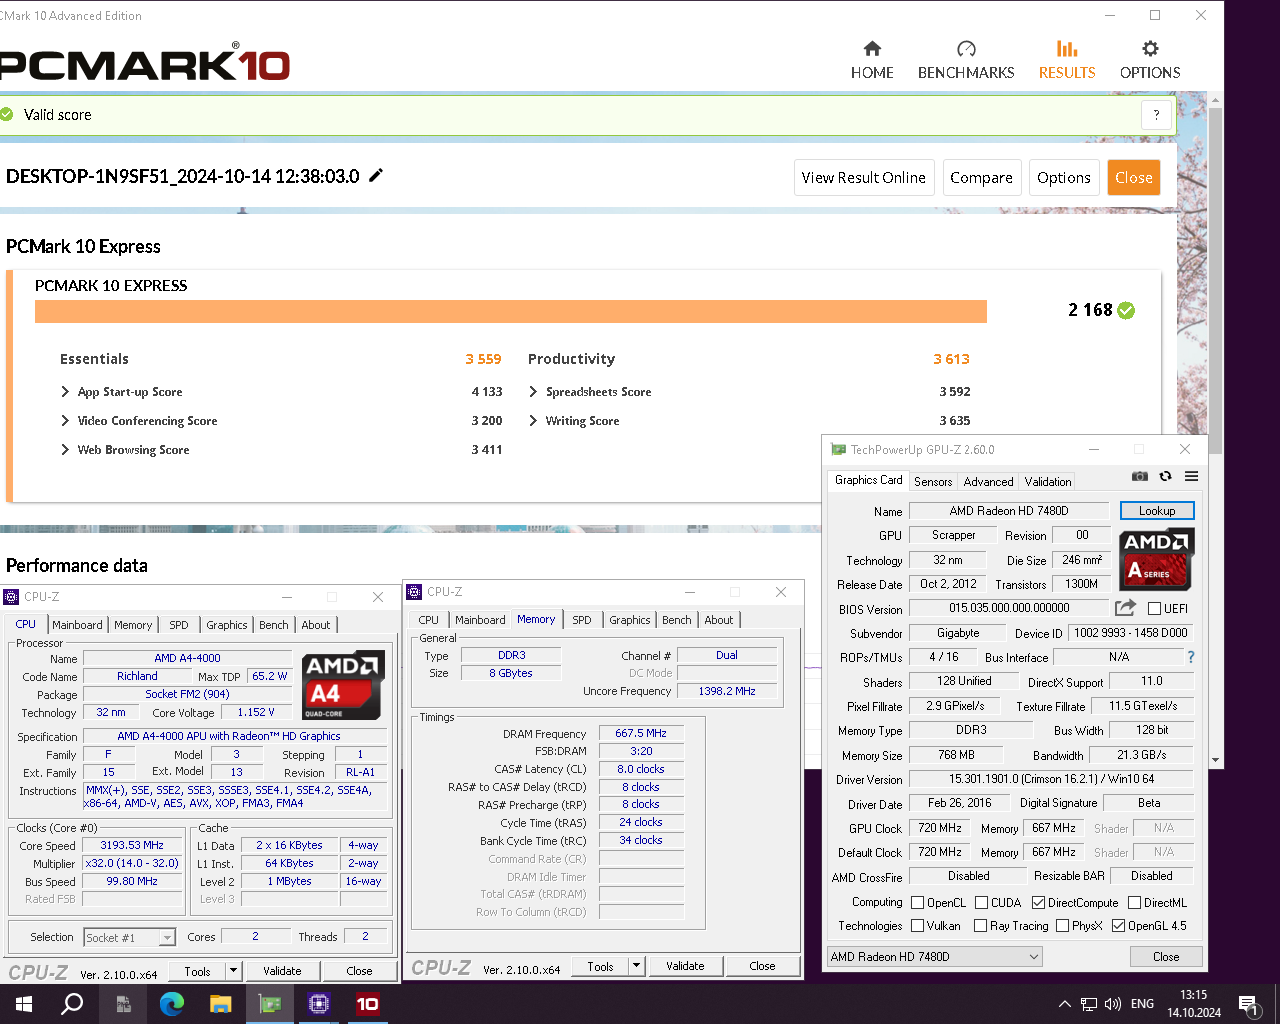
Task: Open Microsoft Edge from taskbar
Action: pyautogui.click(x=172, y=1004)
